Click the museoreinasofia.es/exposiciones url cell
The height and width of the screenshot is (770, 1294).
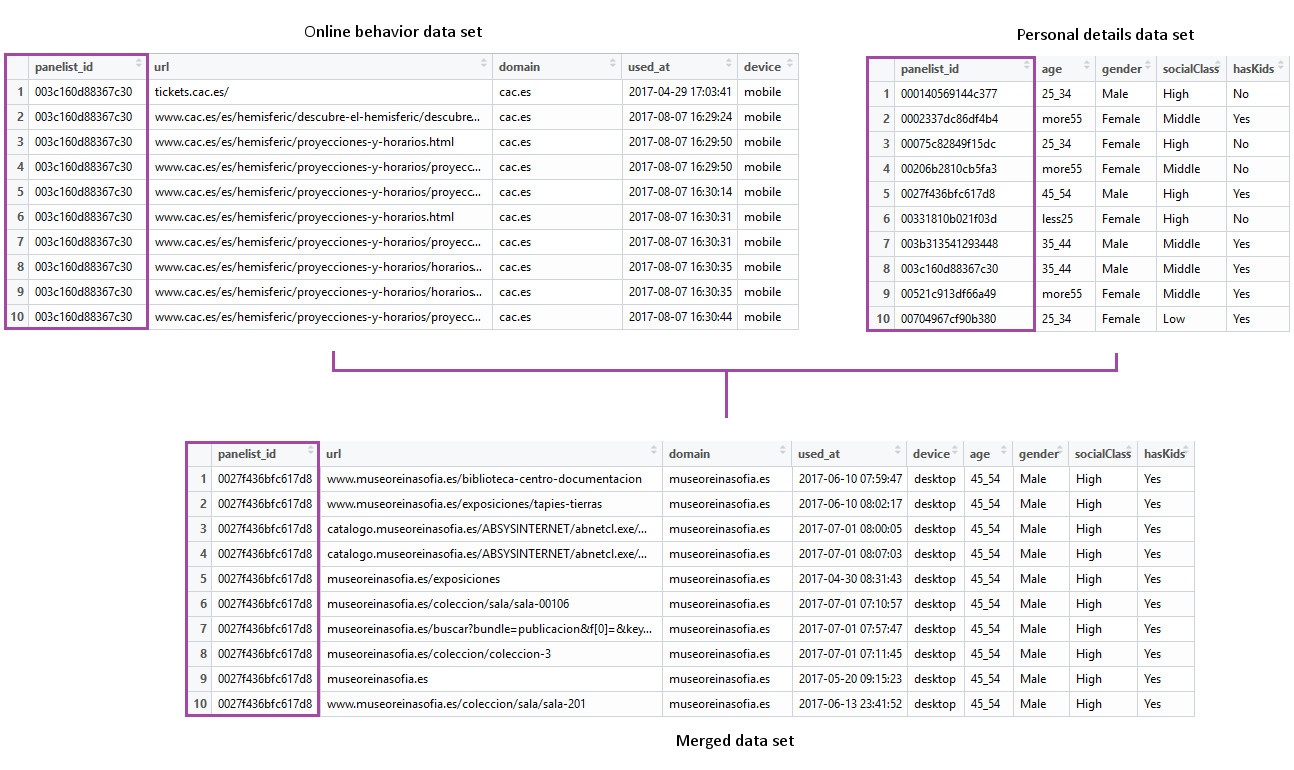[413, 579]
